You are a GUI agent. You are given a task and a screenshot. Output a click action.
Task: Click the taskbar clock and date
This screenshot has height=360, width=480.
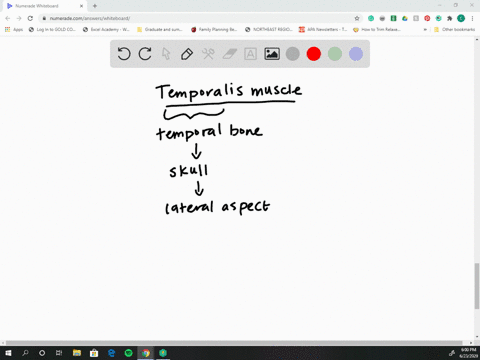pyautogui.click(x=468, y=353)
